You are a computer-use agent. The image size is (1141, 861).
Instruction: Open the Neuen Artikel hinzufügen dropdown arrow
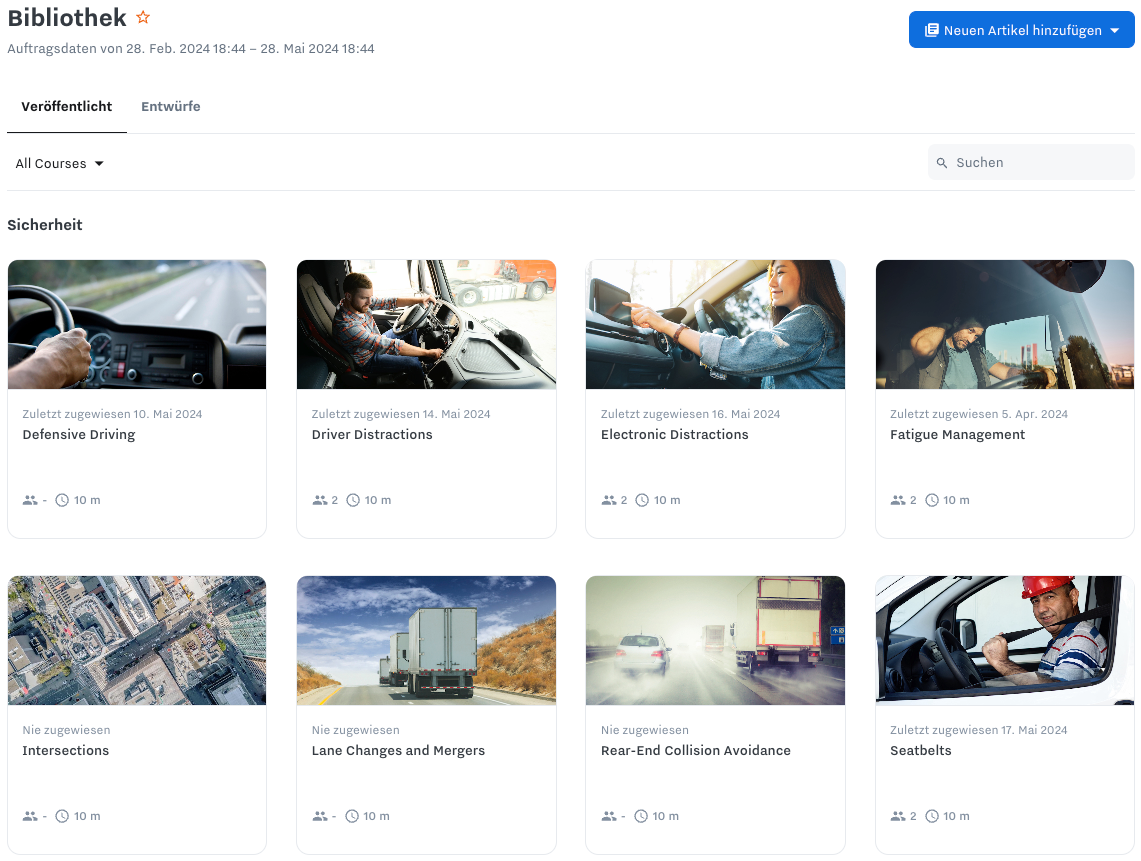(x=1115, y=31)
